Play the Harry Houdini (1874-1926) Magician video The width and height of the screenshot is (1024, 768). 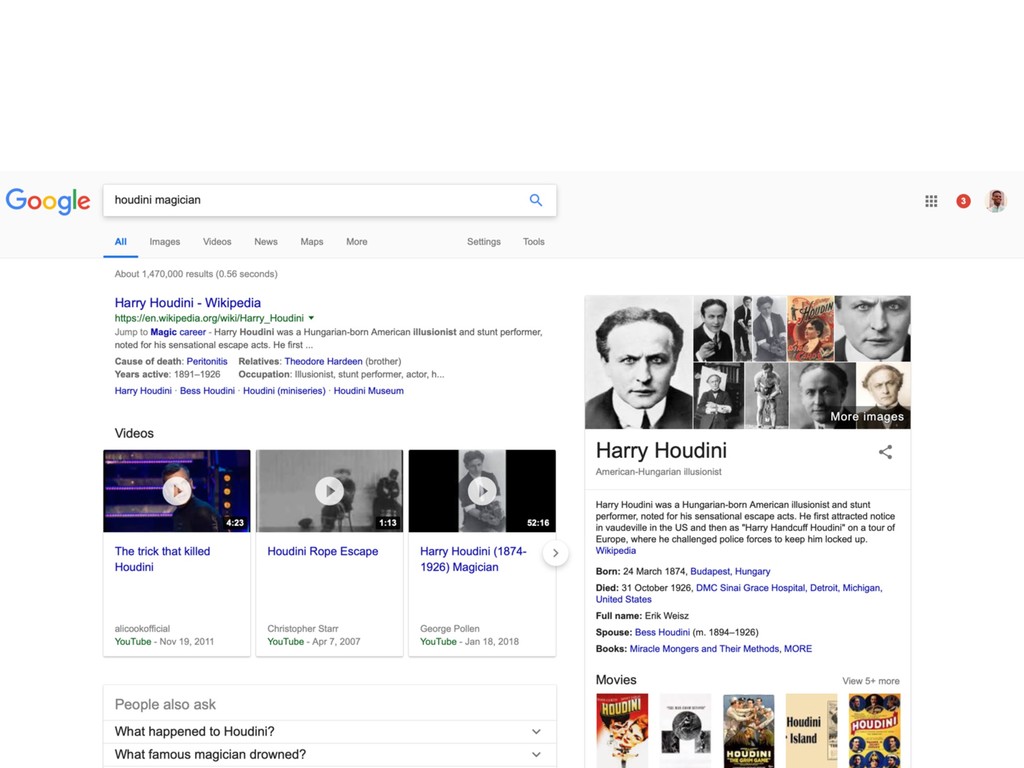[x=483, y=490]
